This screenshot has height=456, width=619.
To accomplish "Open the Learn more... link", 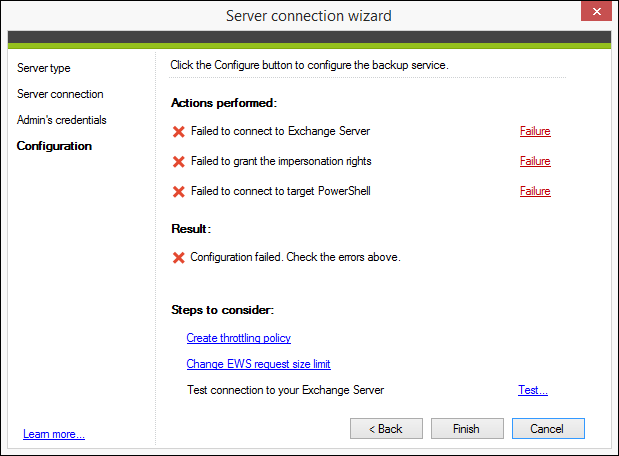I will 54,434.
